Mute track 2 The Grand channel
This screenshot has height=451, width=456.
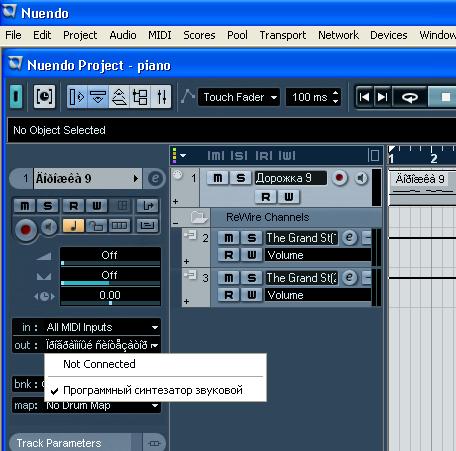[x=229, y=238]
